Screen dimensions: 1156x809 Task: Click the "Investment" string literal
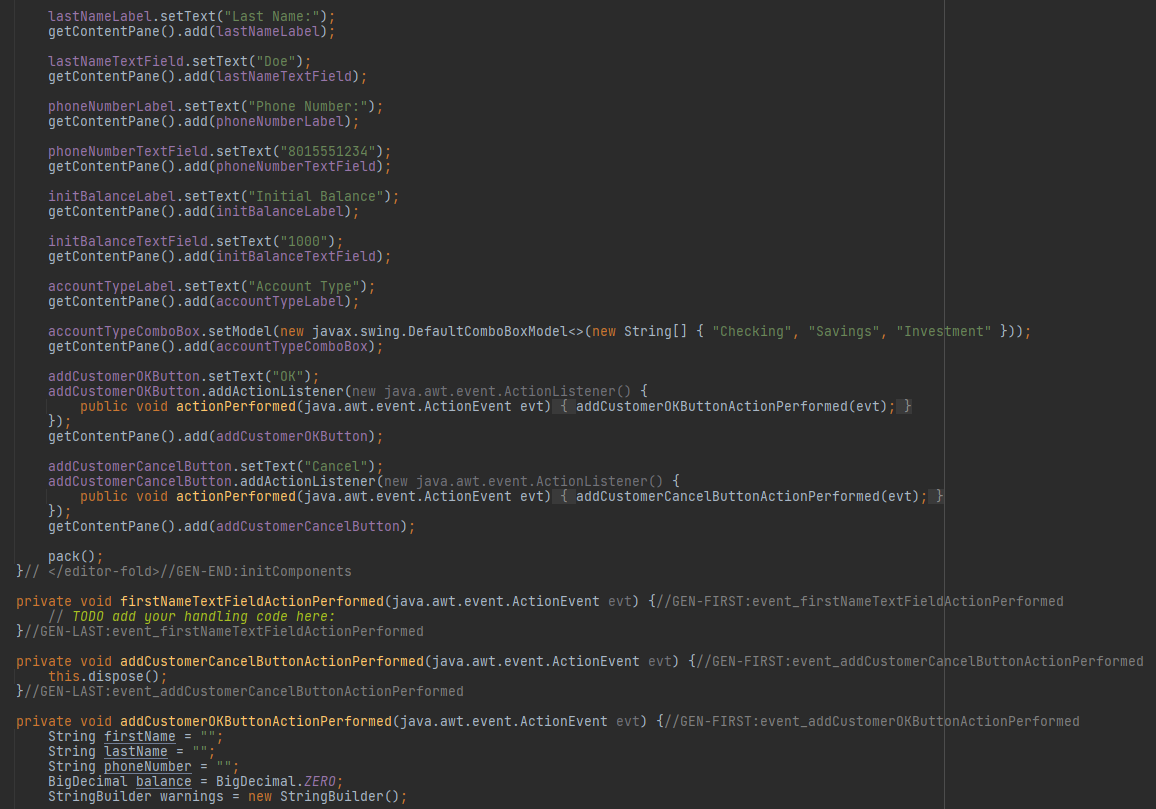tap(940, 331)
